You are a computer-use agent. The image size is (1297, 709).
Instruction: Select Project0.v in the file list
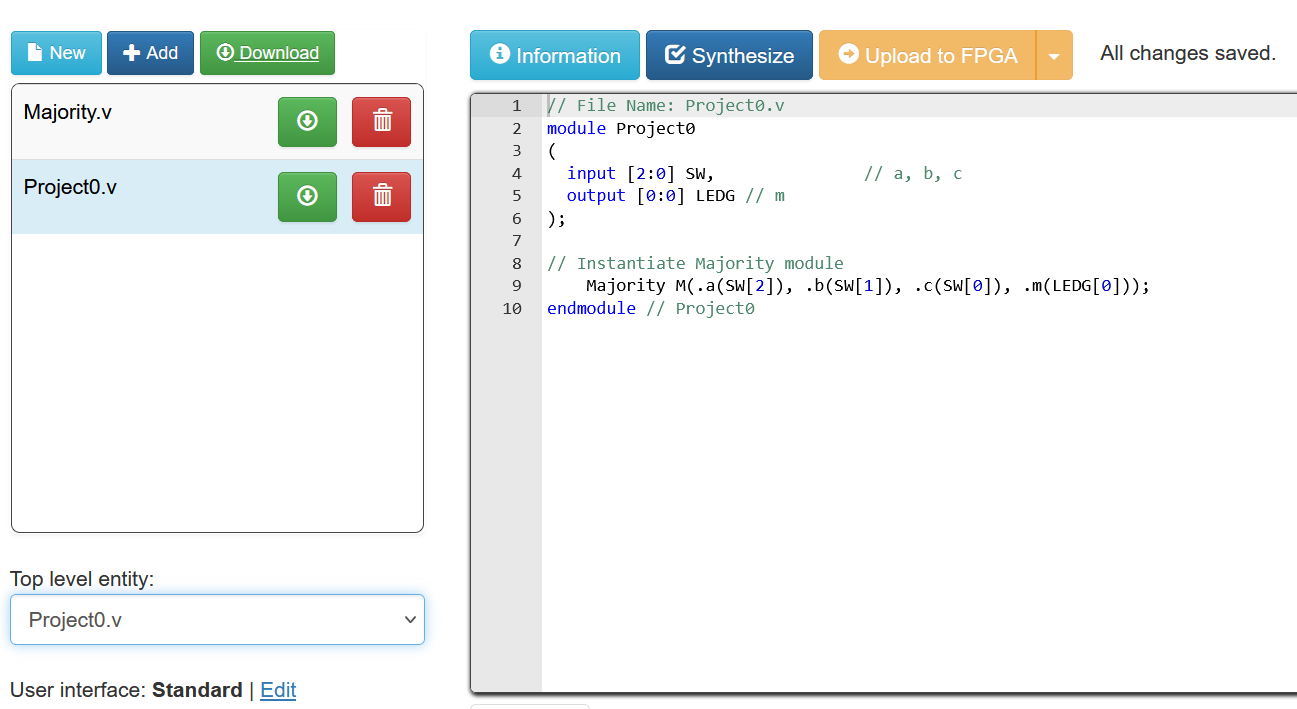tap(70, 187)
